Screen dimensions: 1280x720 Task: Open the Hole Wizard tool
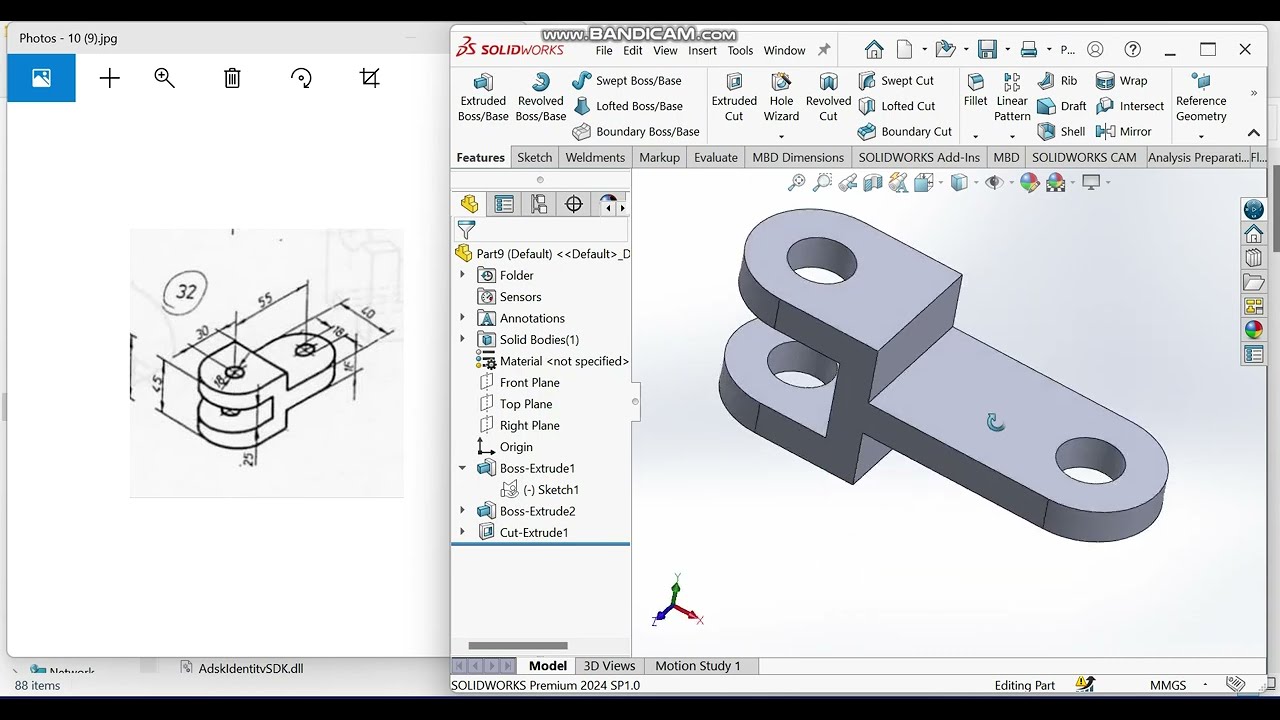point(781,97)
